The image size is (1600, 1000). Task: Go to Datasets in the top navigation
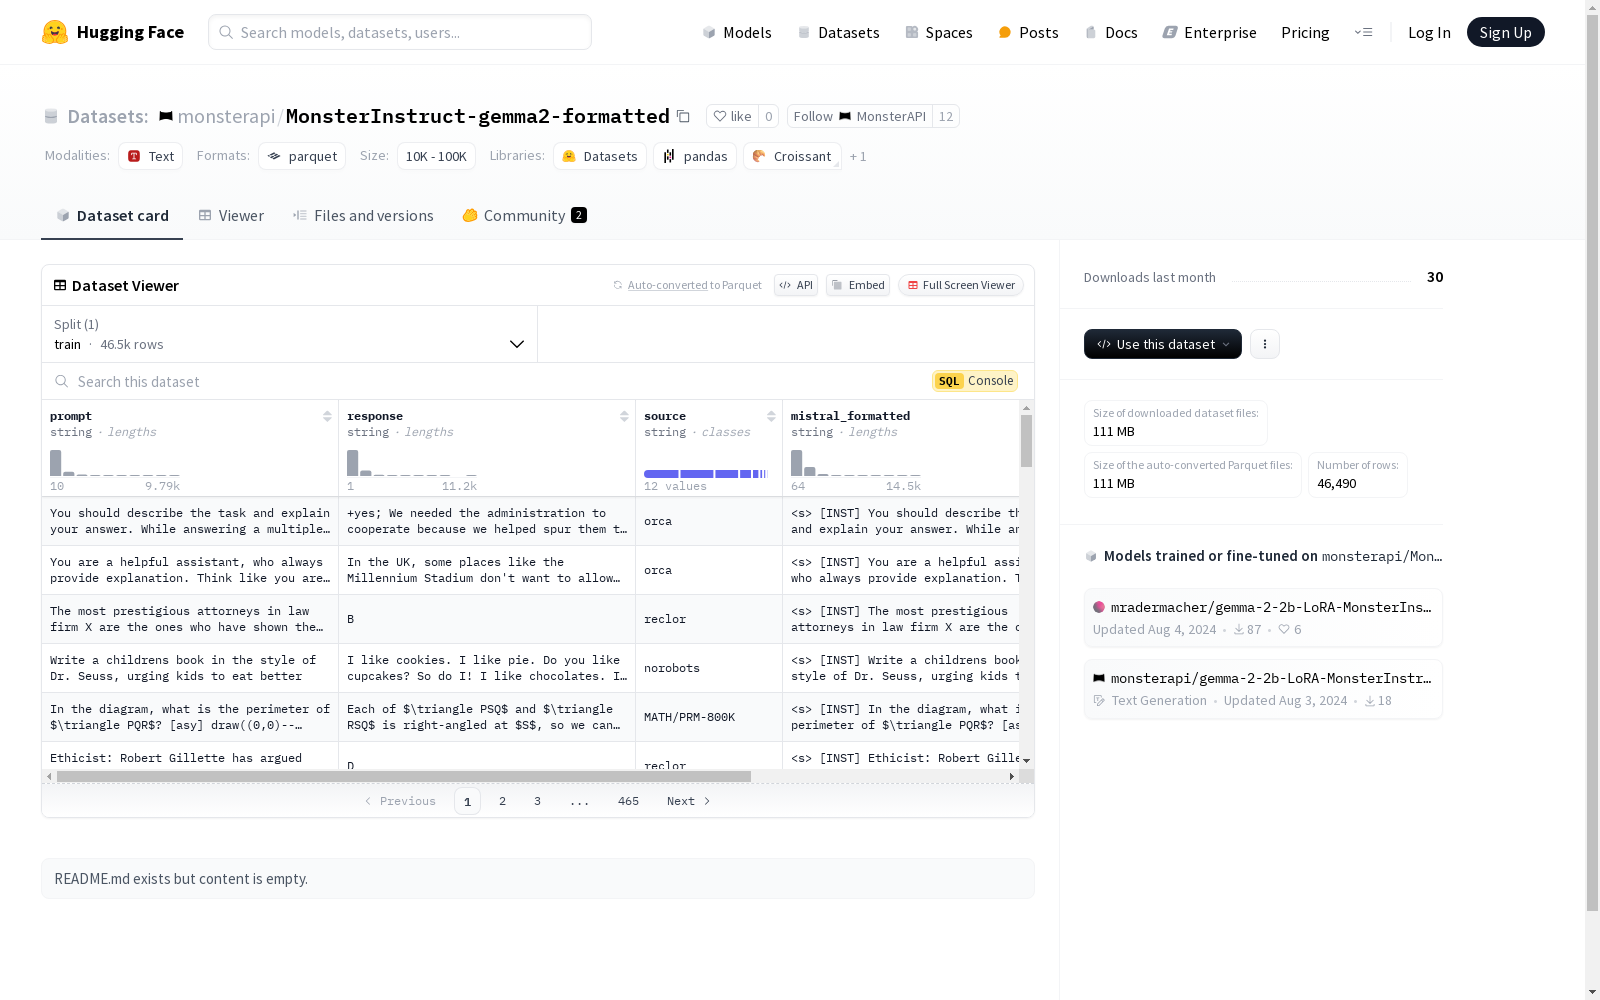pyautogui.click(x=838, y=32)
